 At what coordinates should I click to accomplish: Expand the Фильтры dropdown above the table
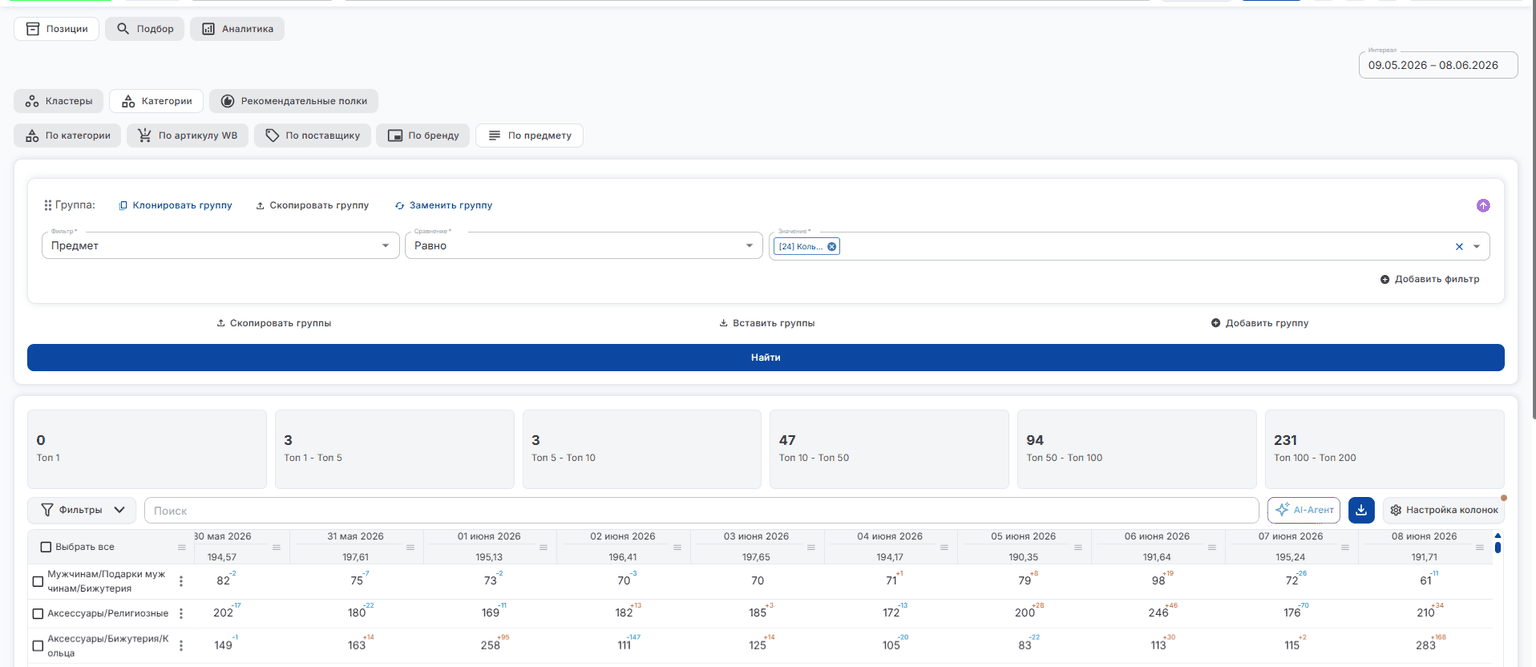pyautogui.click(x=82, y=510)
